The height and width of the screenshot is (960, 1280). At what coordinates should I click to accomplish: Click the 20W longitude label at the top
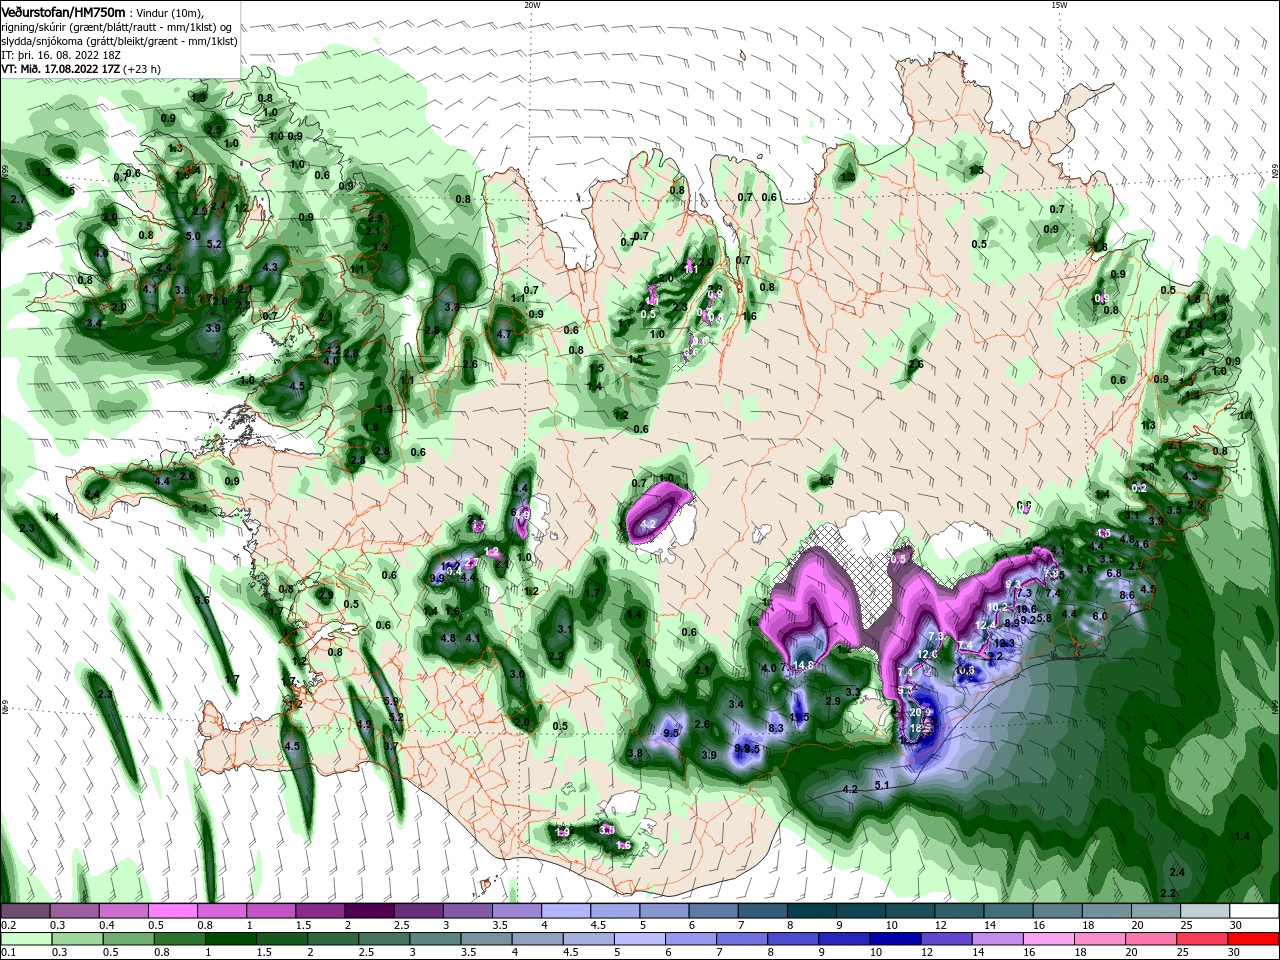pyautogui.click(x=532, y=5)
